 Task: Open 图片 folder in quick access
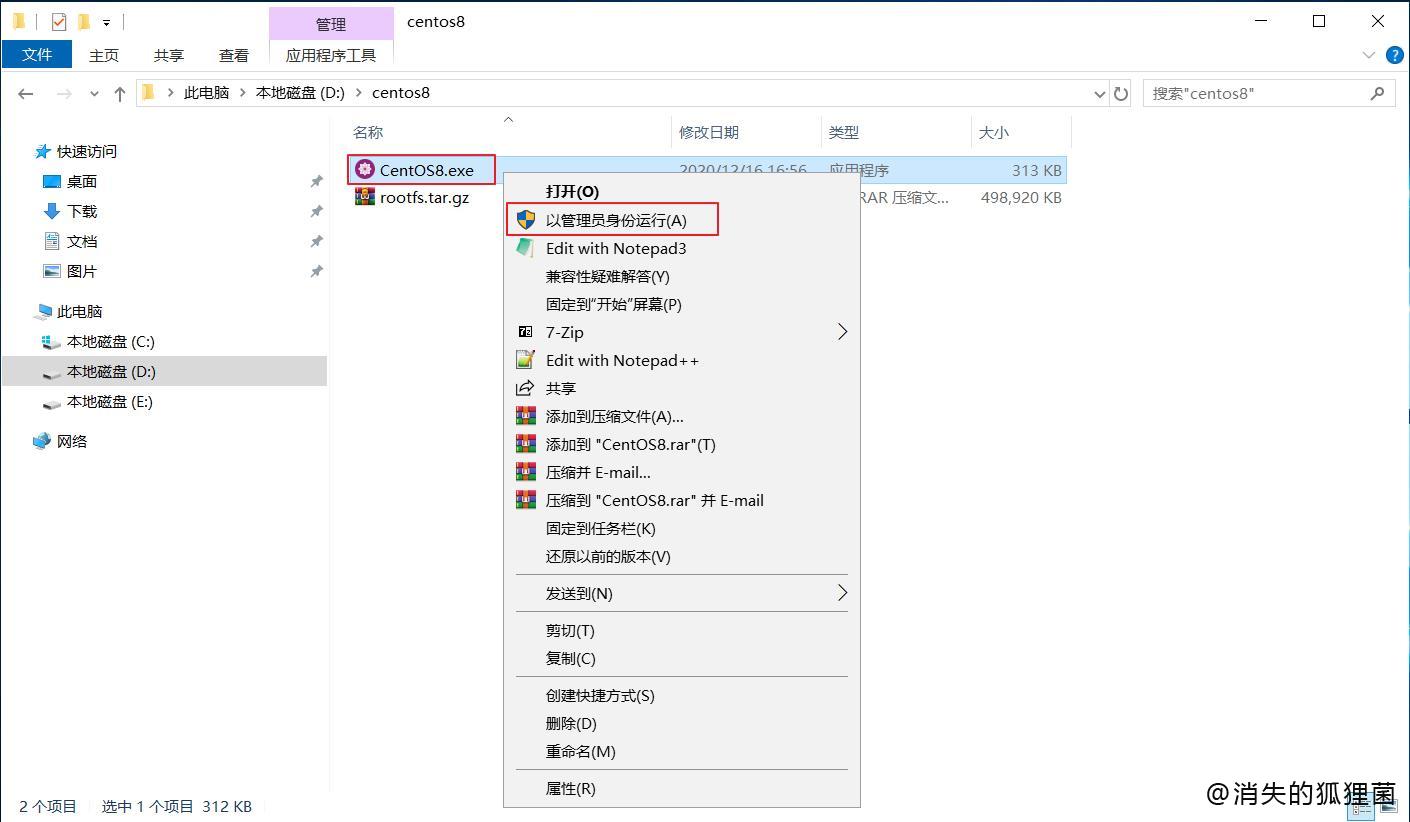(x=81, y=271)
